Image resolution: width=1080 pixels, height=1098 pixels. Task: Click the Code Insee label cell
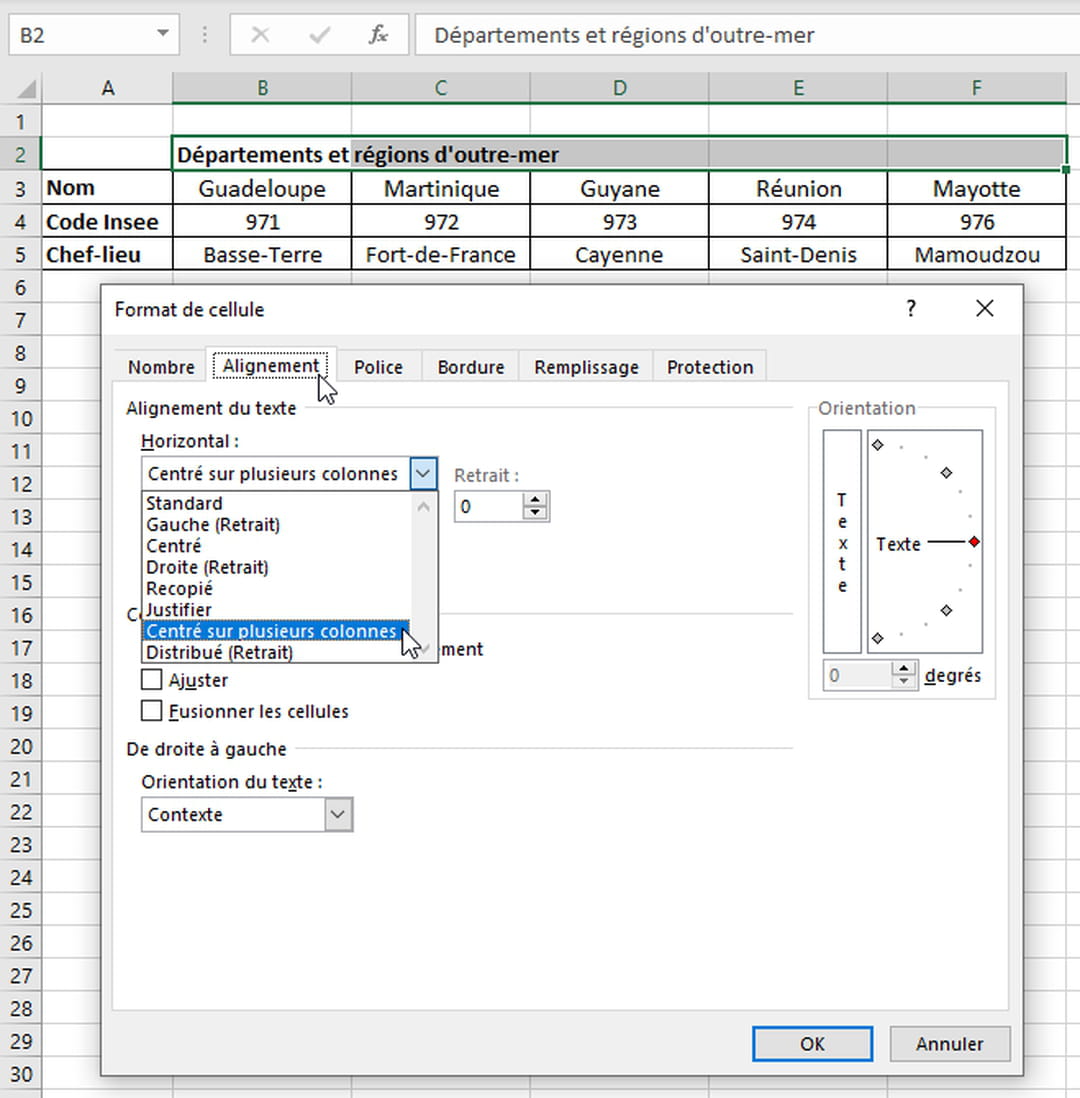click(107, 222)
